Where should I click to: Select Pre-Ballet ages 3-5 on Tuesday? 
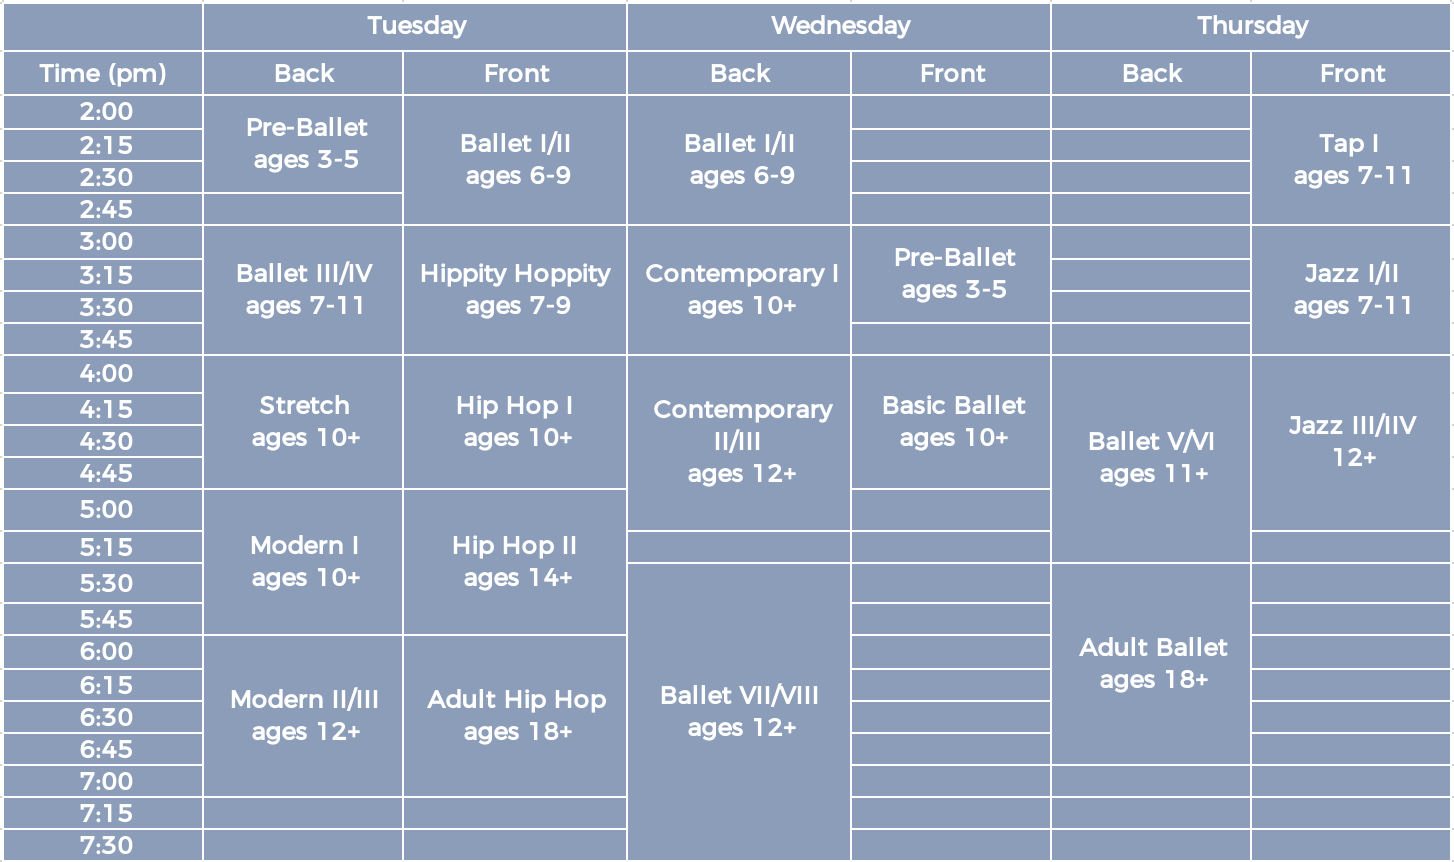pos(304,144)
